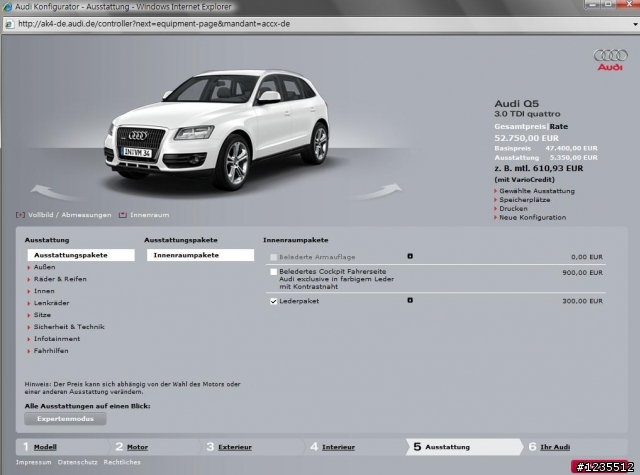Open Gewählte Ausstattung link
The height and width of the screenshot is (475, 640).
point(536,191)
